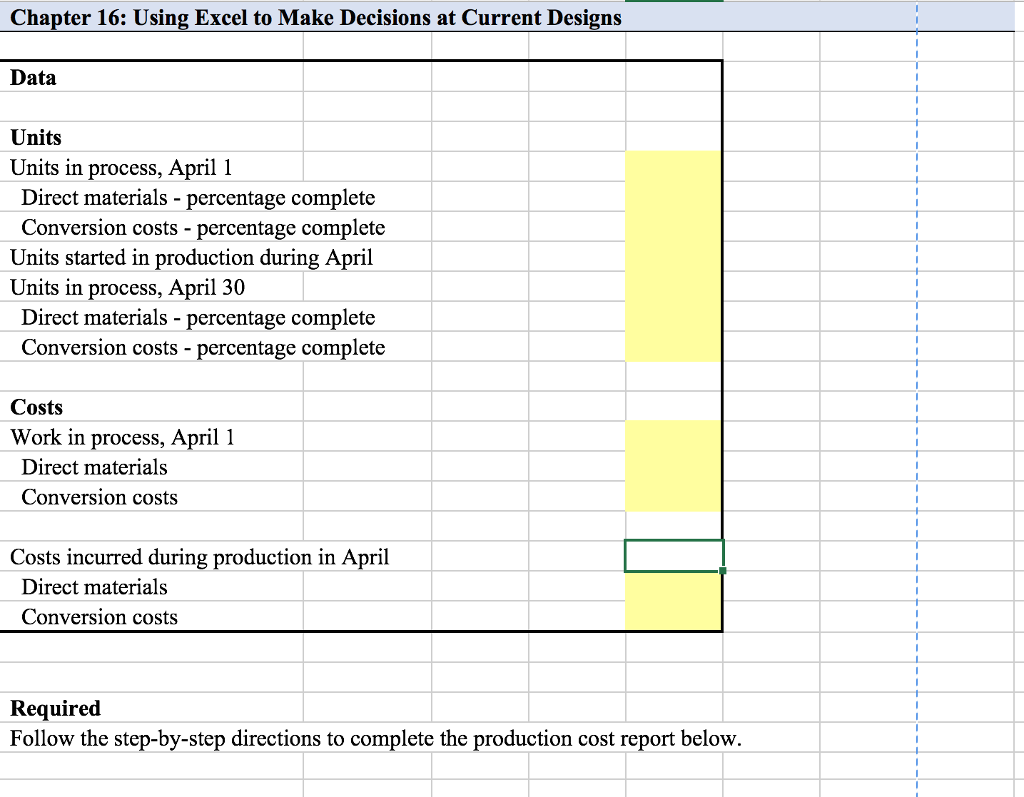This screenshot has width=1024, height=797.
Task: Select the chapter title cell
Action: [x=316, y=18]
